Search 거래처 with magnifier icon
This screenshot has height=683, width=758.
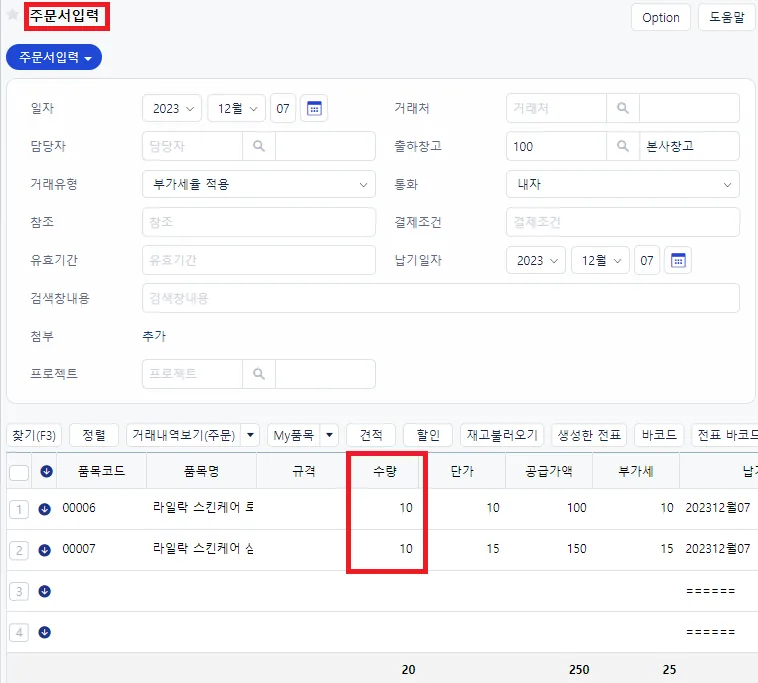pos(623,108)
